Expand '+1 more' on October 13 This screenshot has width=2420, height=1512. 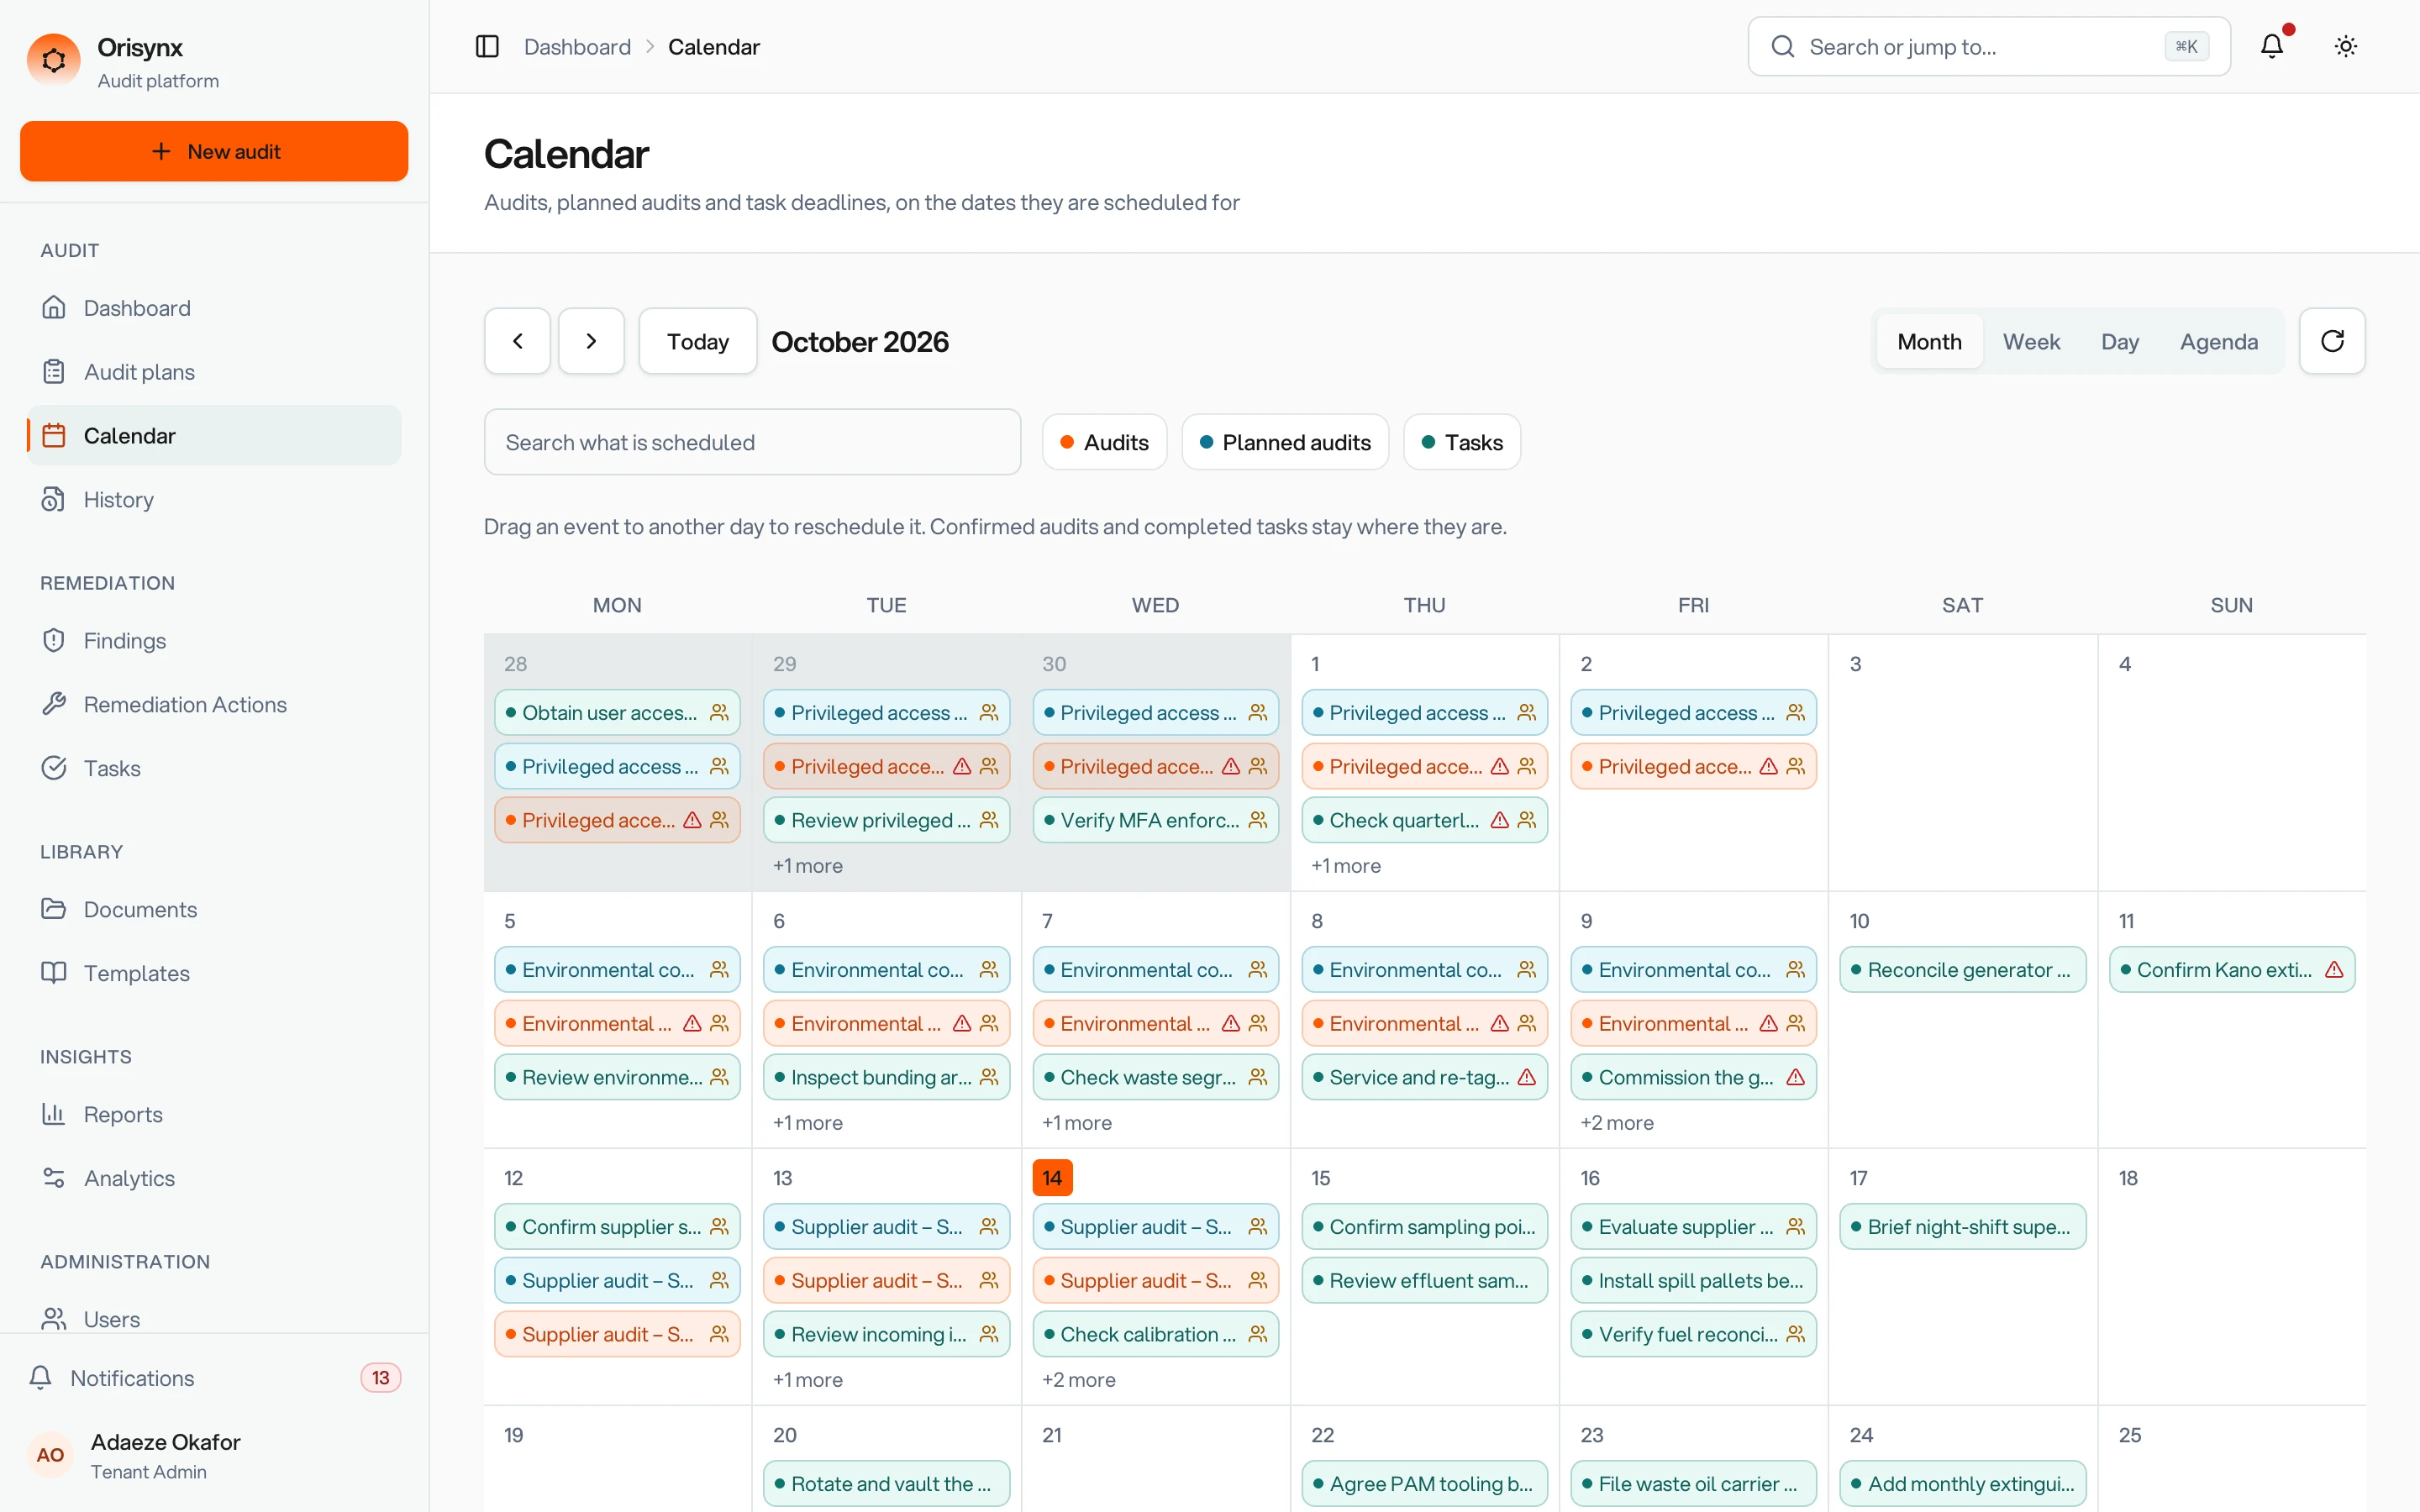[807, 1380]
